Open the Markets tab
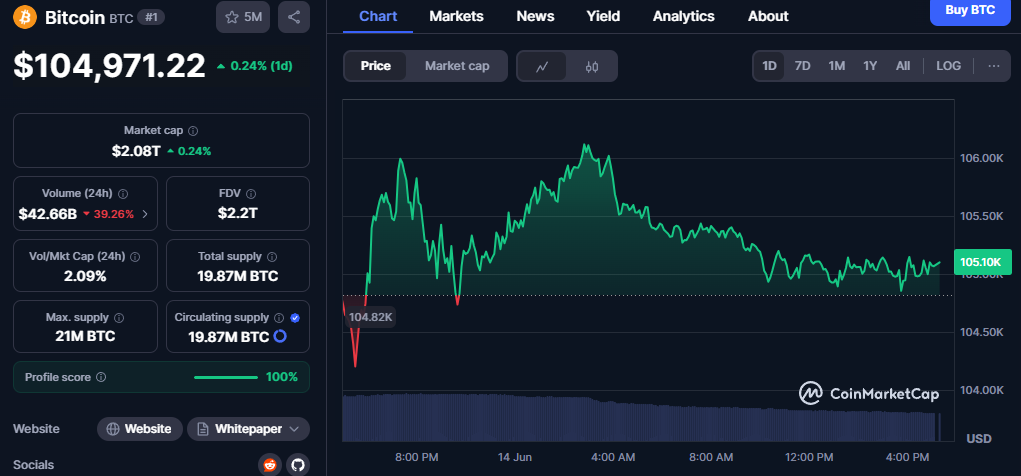The width and height of the screenshot is (1021, 476). [456, 16]
